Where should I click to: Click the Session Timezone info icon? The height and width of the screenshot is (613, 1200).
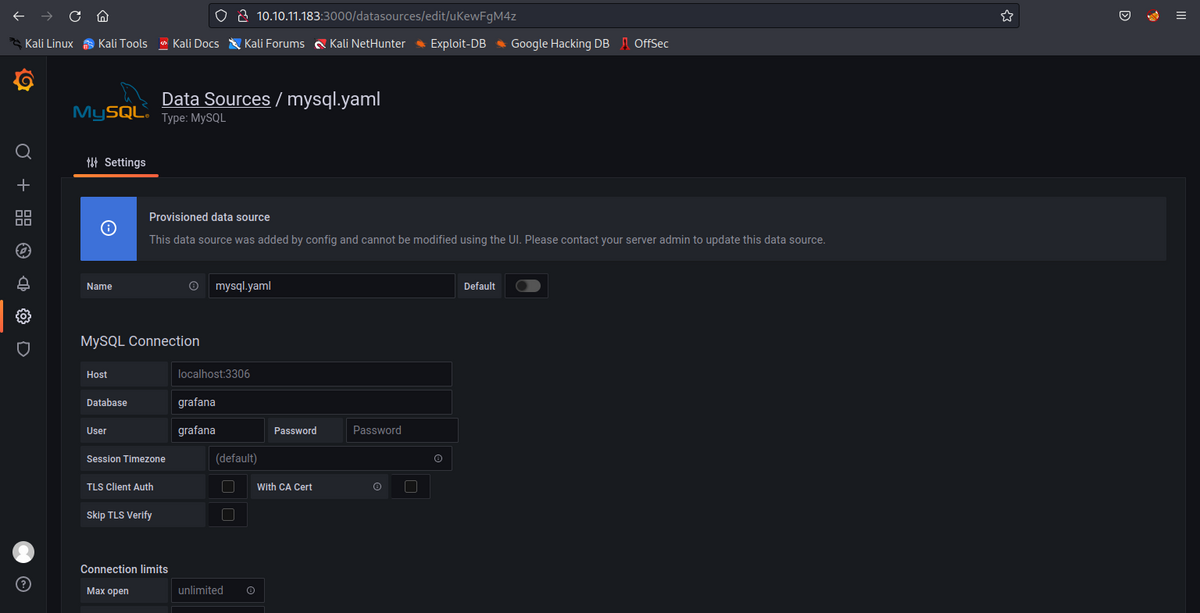(x=438, y=458)
